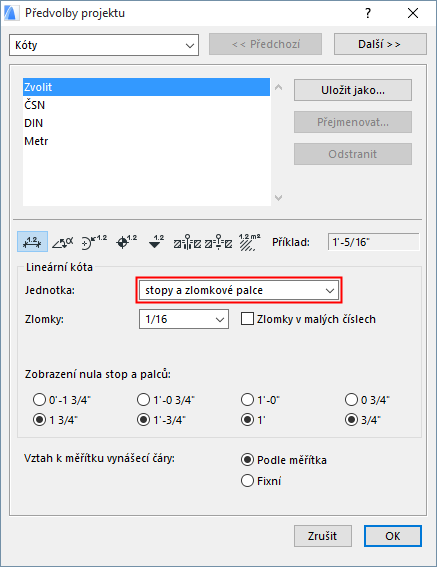Click the Zrušit button
This screenshot has width=437, height=567.
323,536
